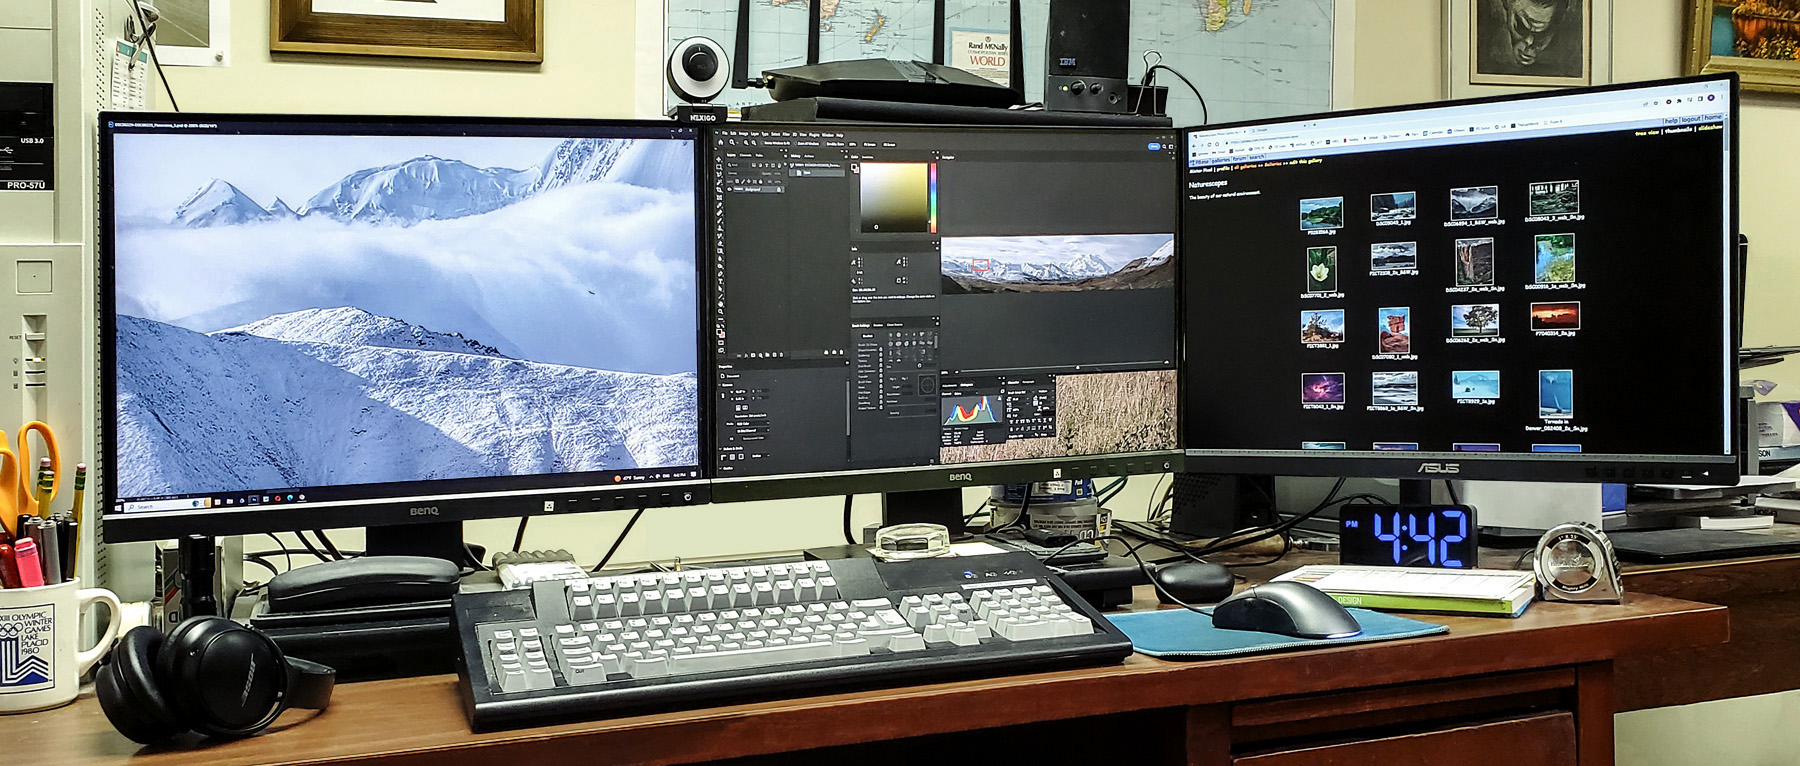This screenshot has height=766, width=1800.
Task: Click the rainbow hue slider in Color panel
Action: click(x=934, y=197)
